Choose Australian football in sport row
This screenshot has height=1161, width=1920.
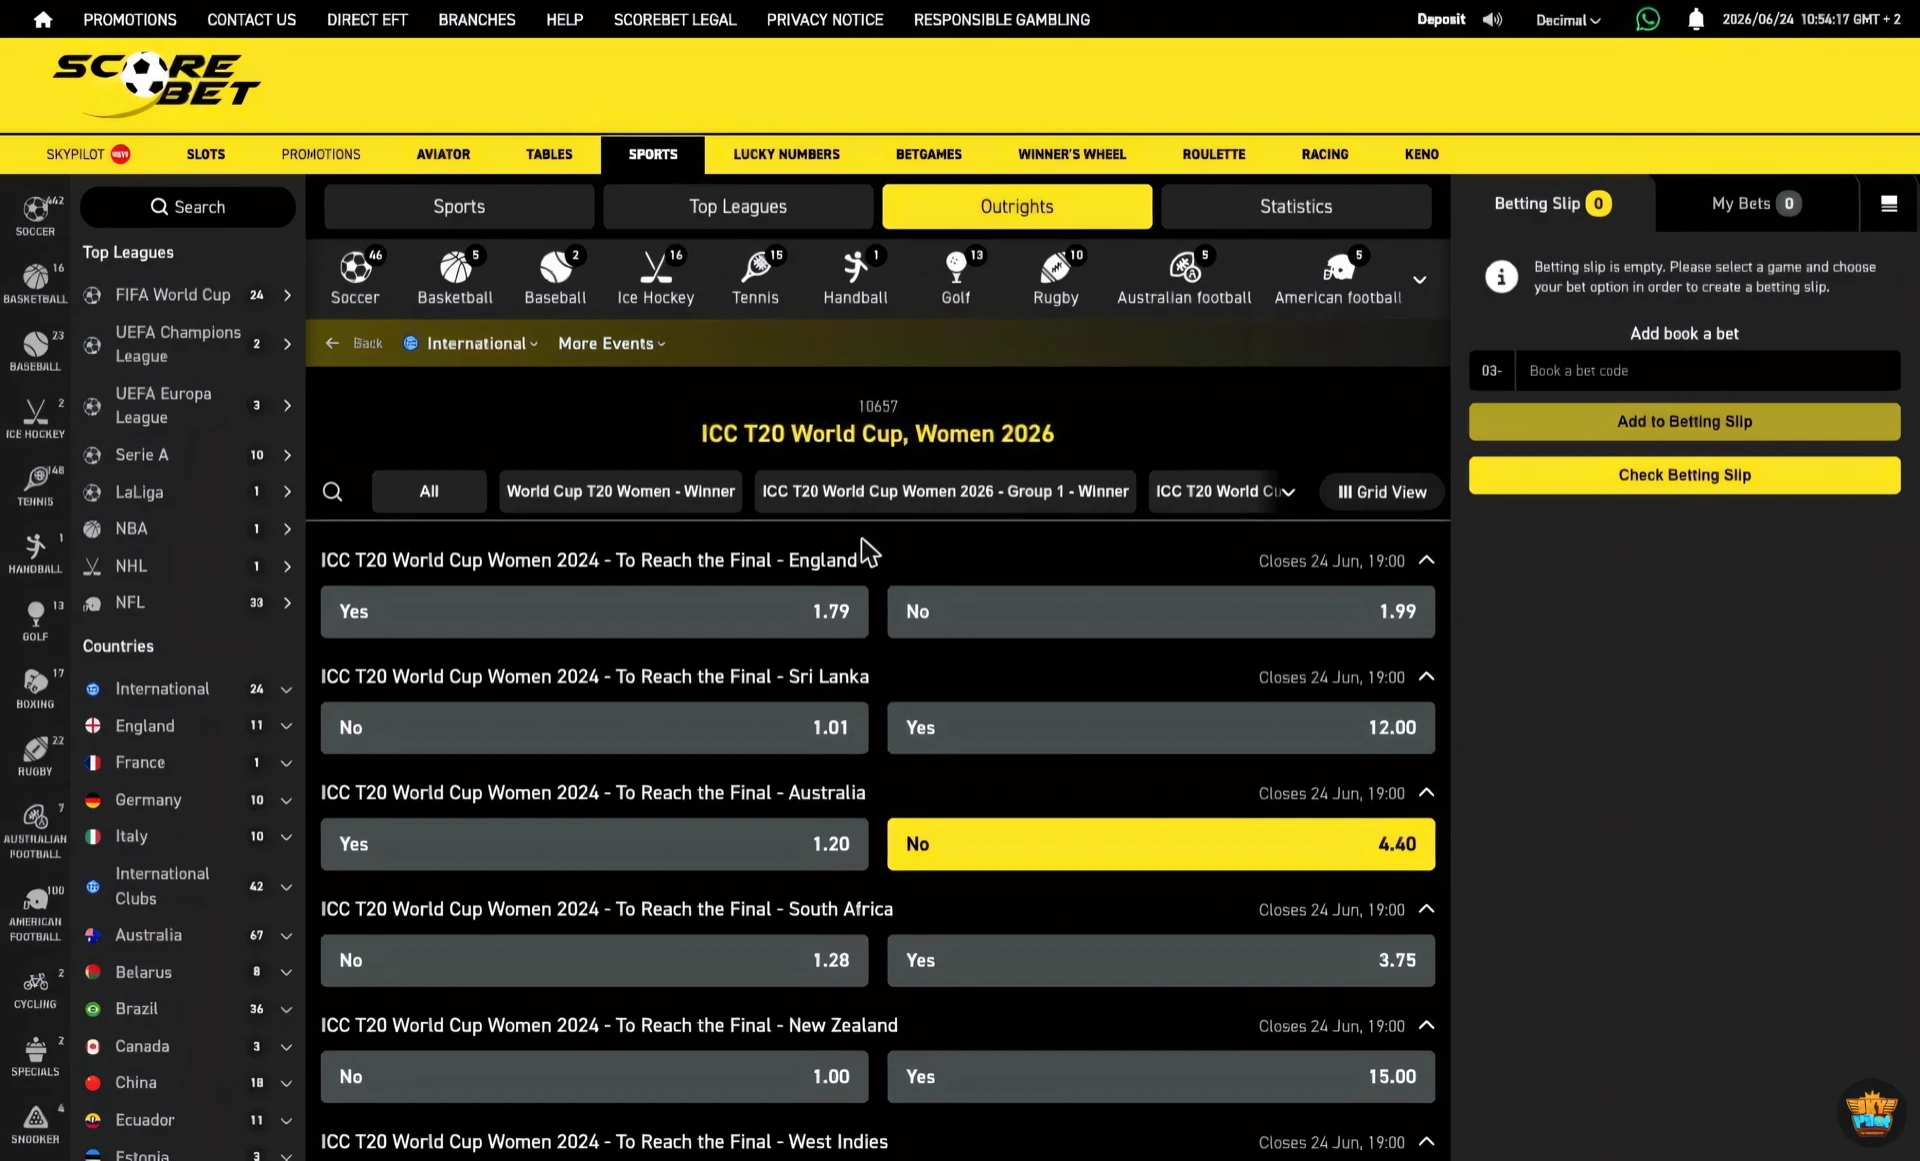coord(1184,277)
